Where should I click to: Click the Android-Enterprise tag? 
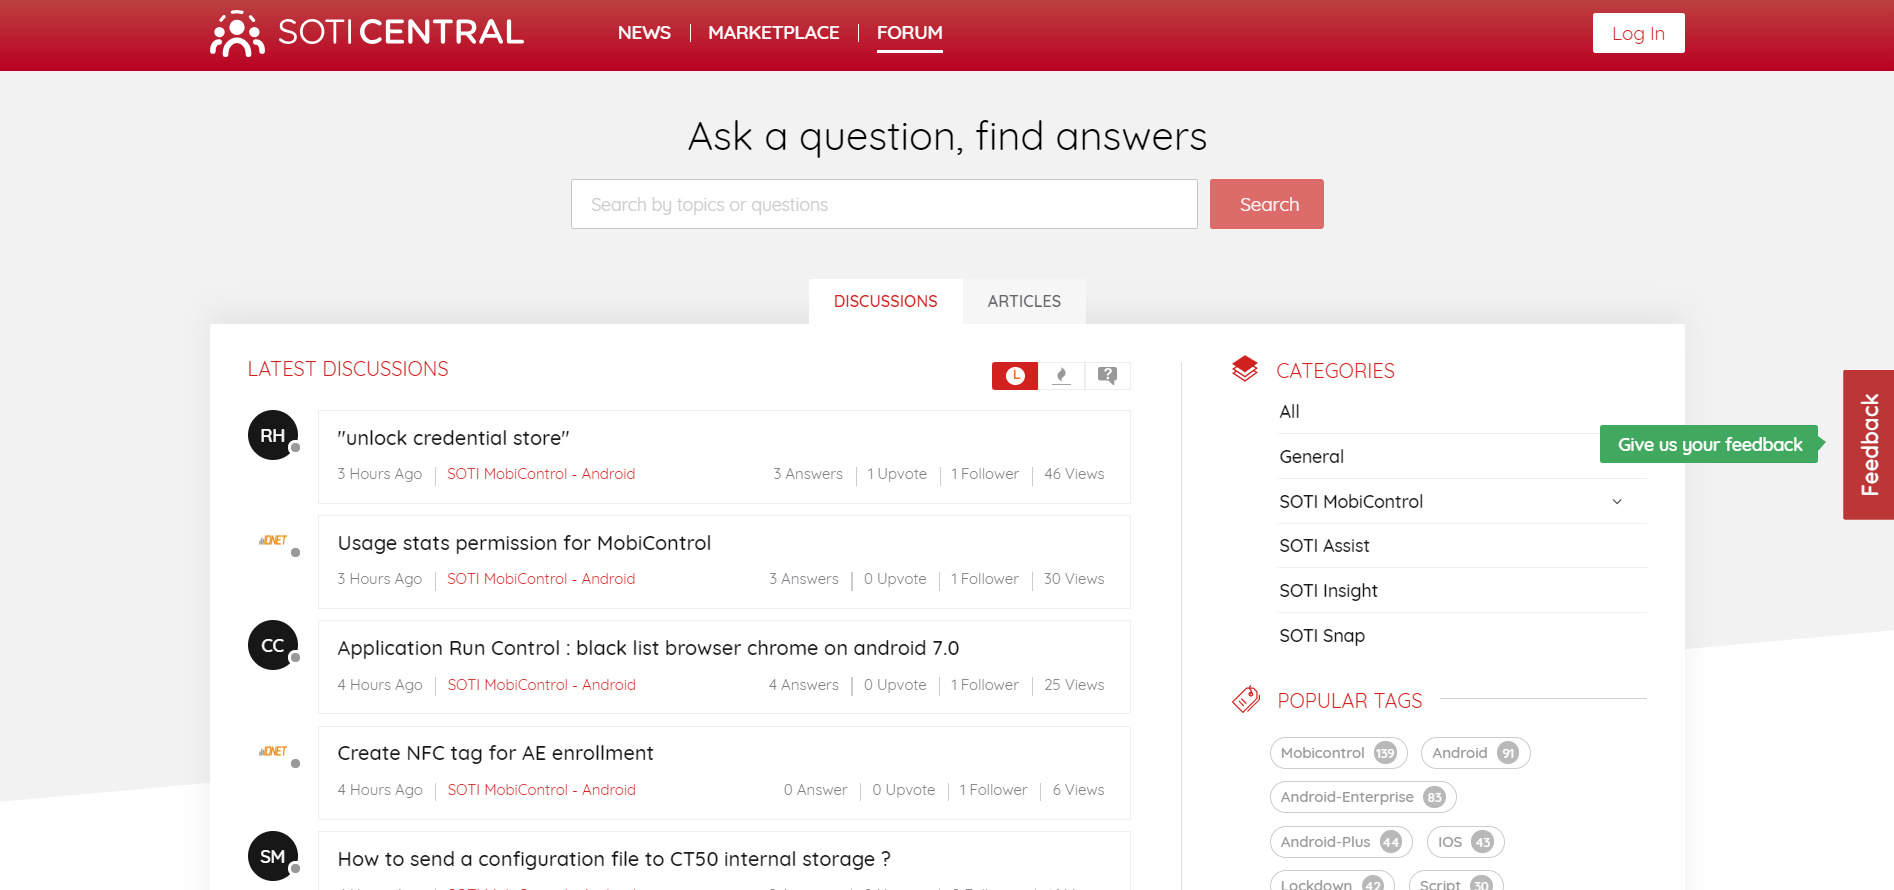(x=1363, y=797)
